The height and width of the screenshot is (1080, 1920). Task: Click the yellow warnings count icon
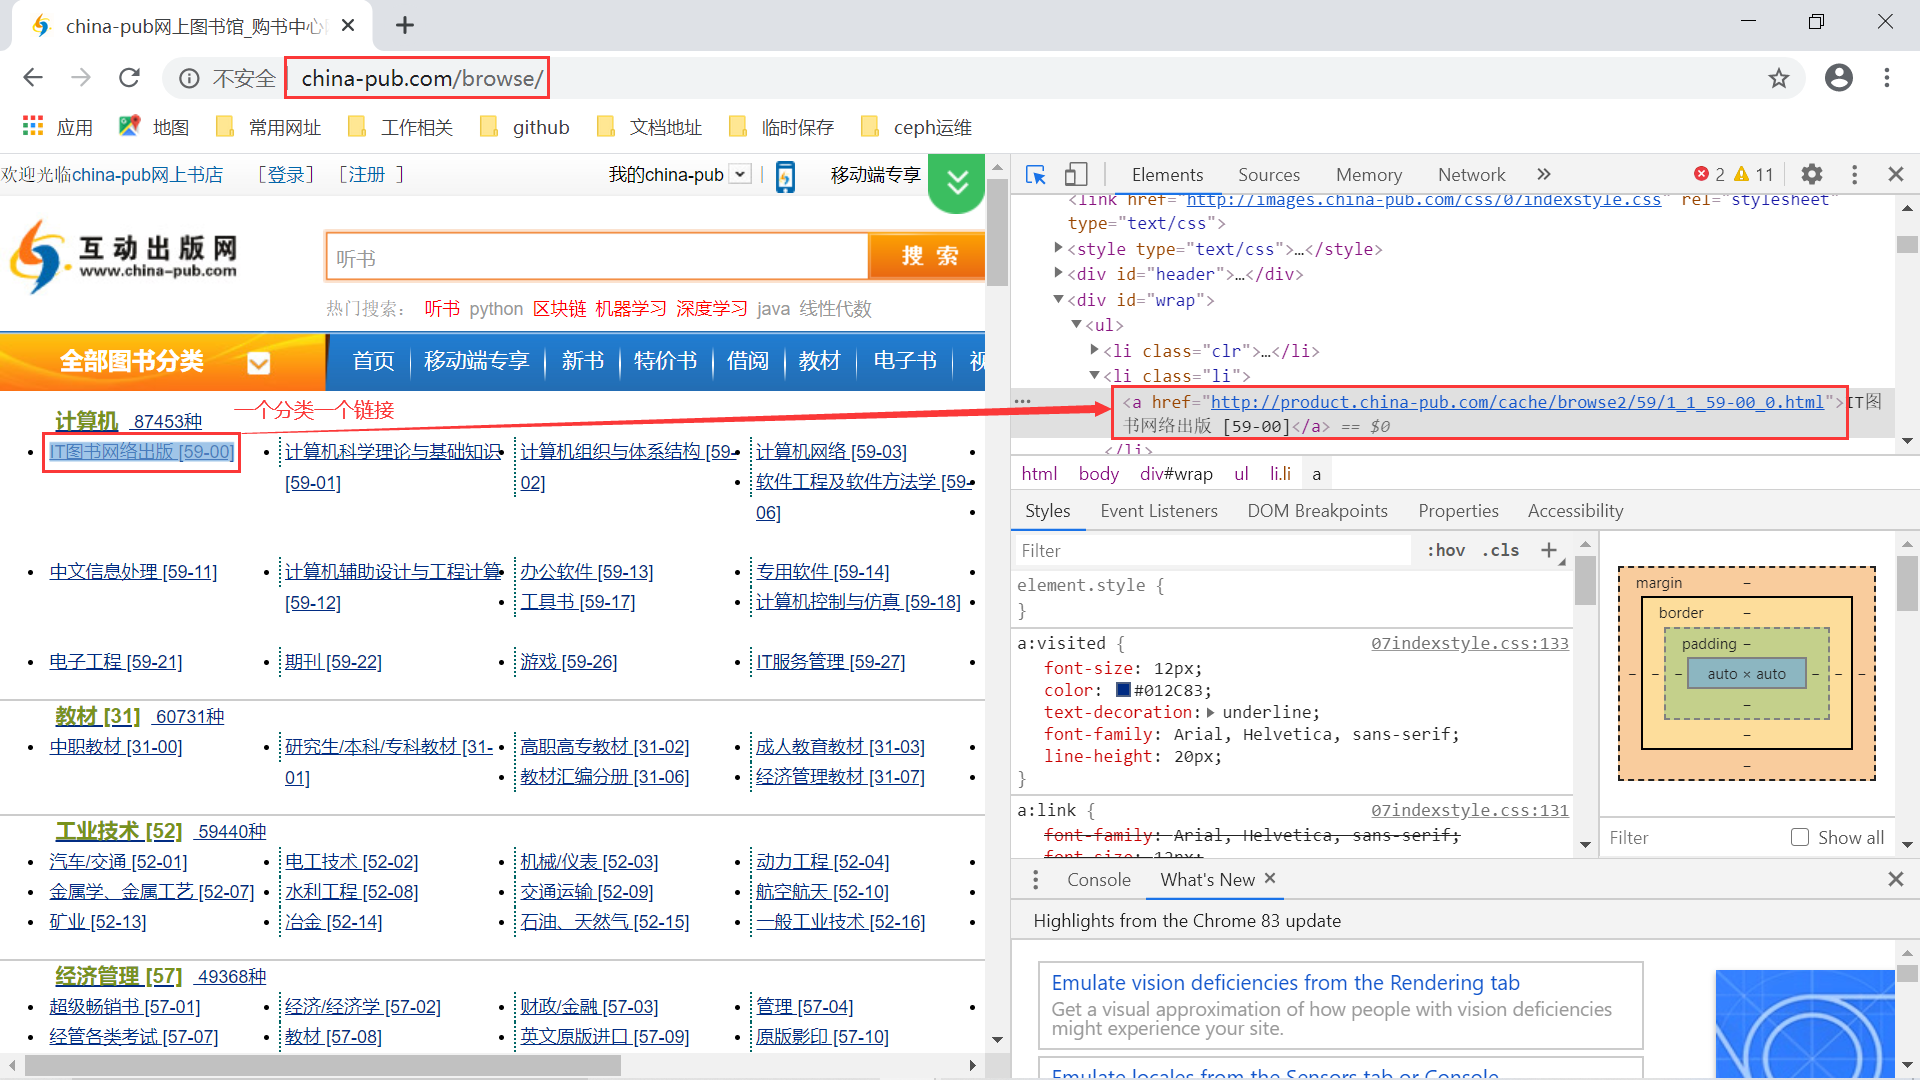pyautogui.click(x=1741, y=175)
